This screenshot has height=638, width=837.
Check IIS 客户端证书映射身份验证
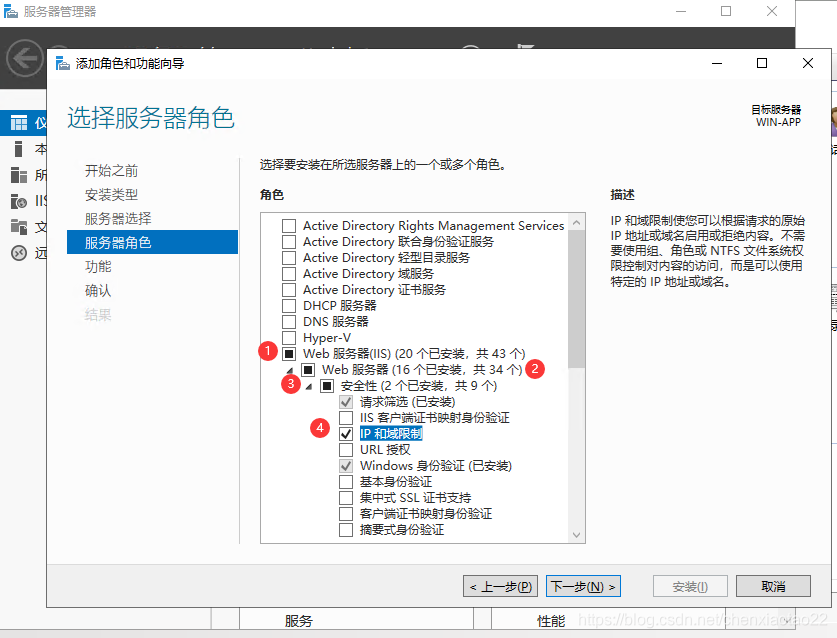[346, 418]
